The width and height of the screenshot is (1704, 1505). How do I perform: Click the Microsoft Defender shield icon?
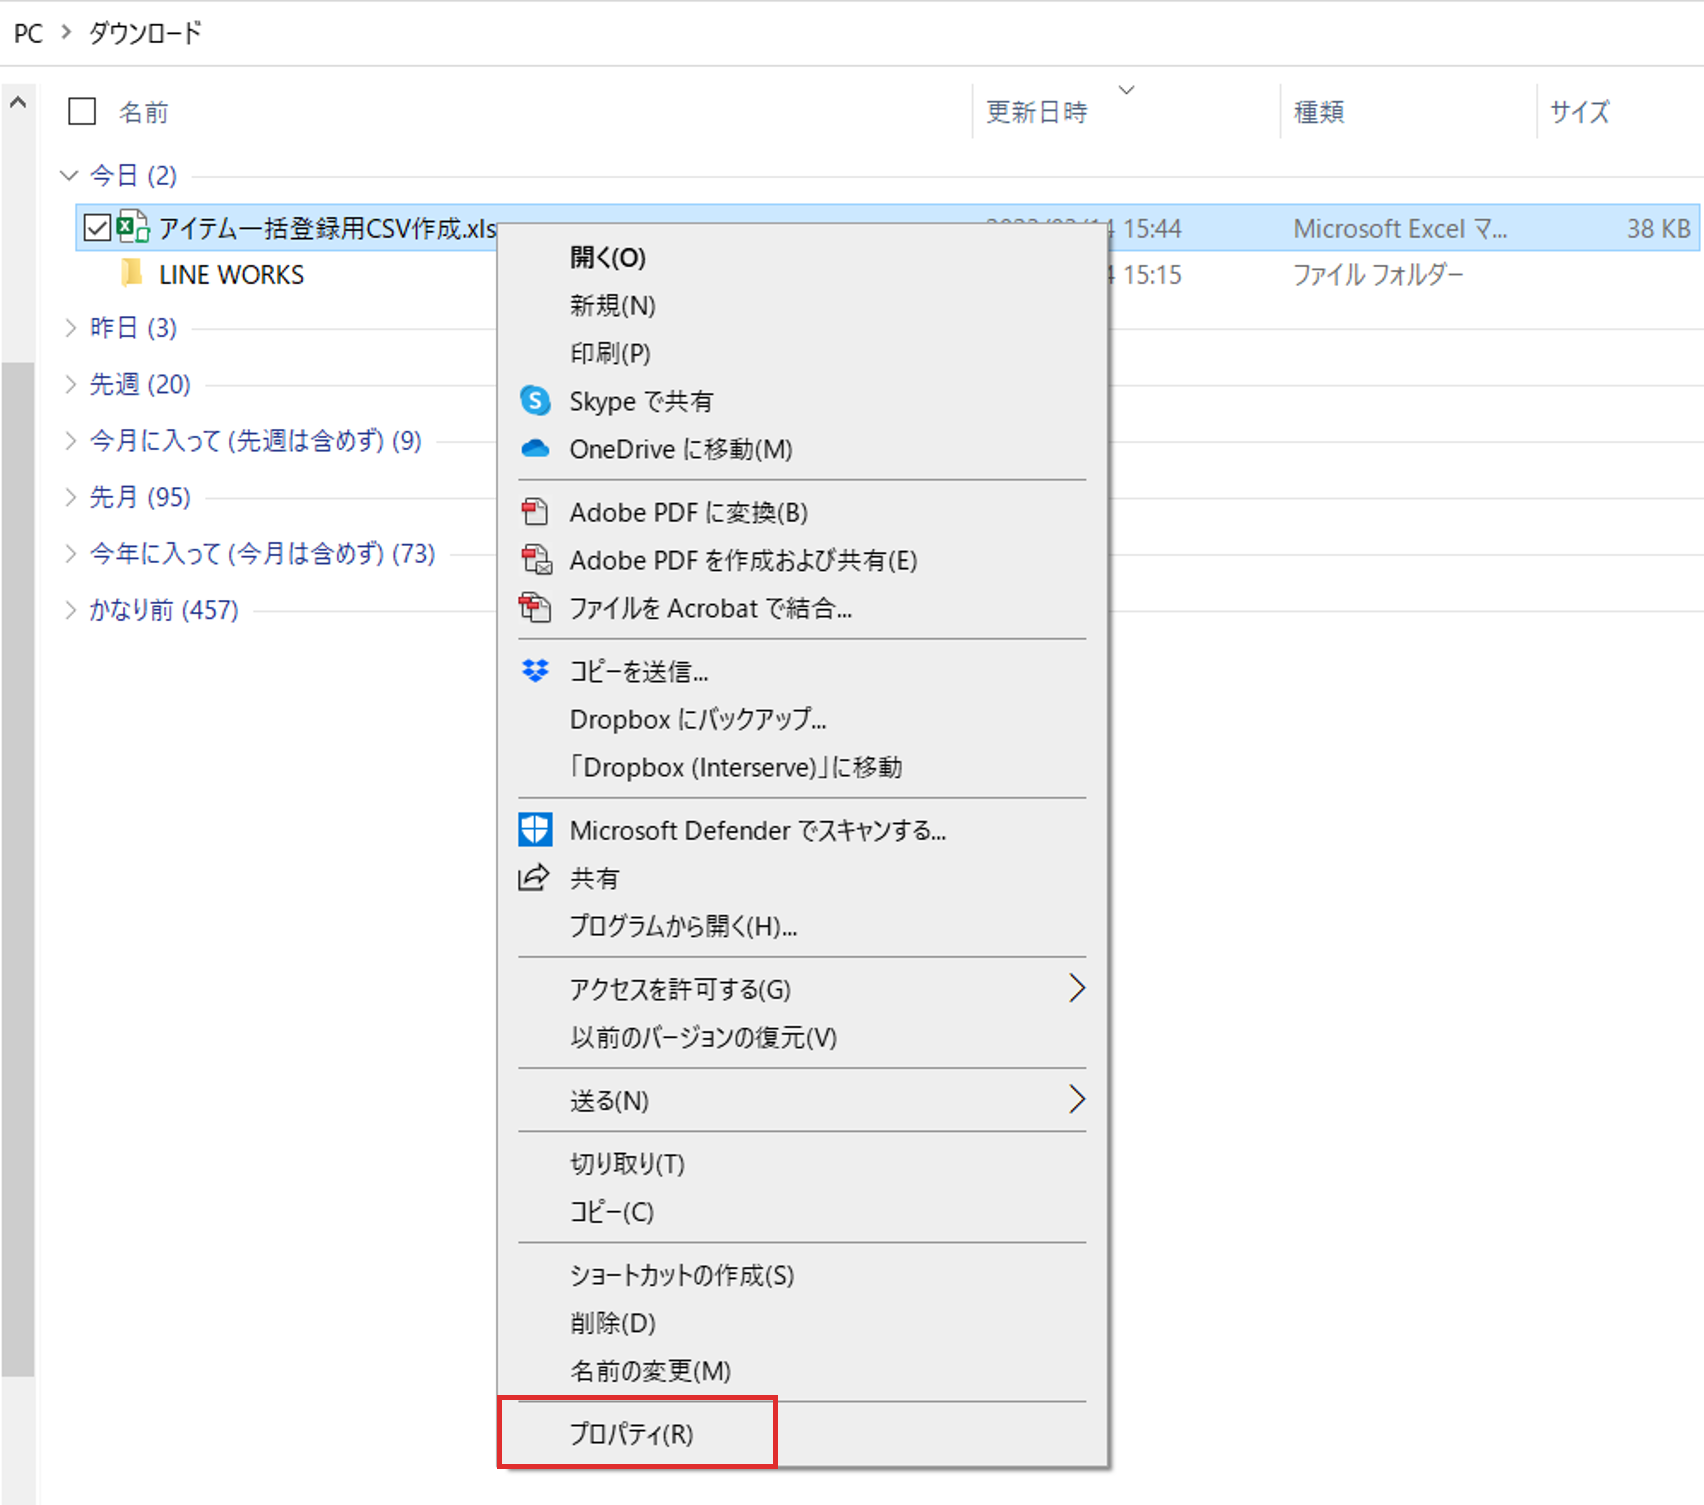click(x=535, y=830)
